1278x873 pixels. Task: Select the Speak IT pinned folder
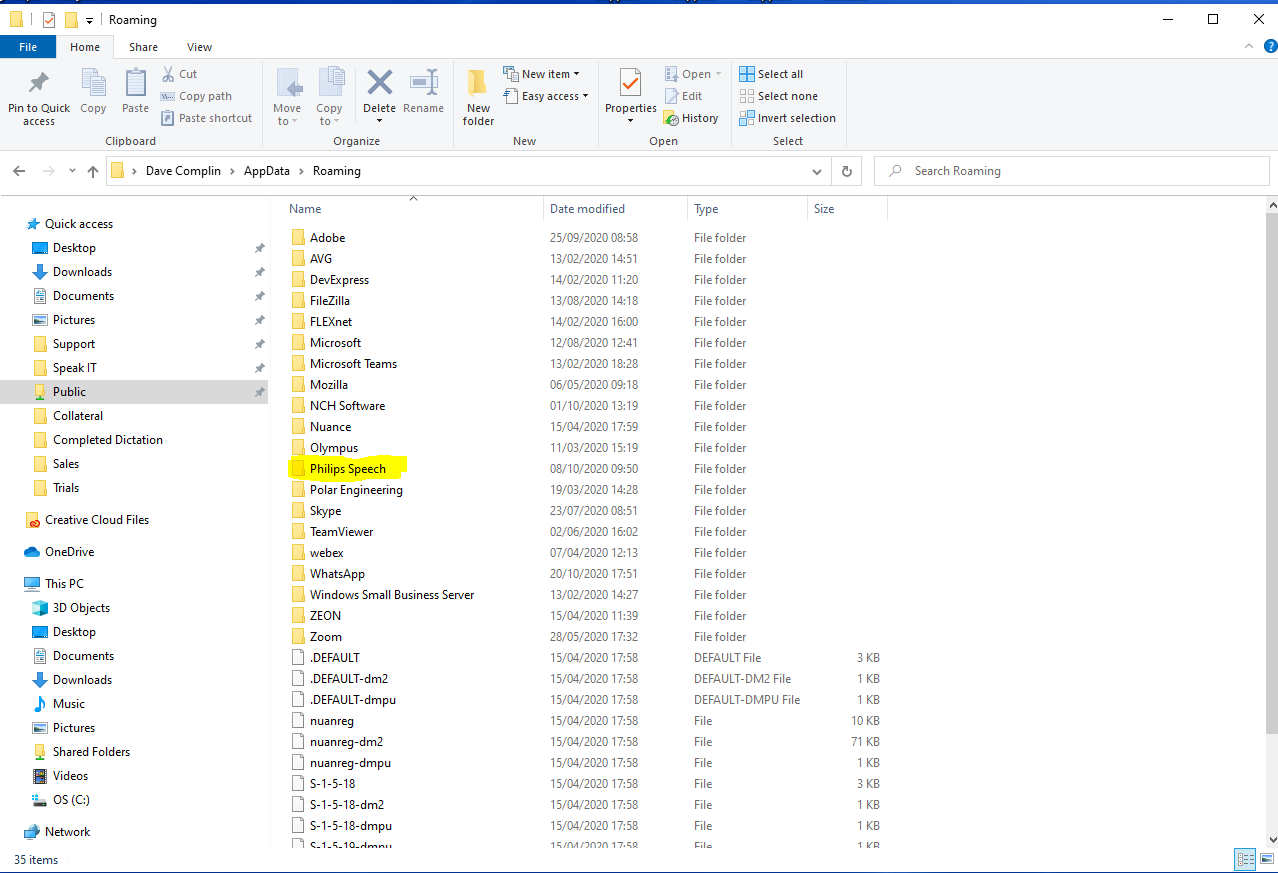pos(75,368)
